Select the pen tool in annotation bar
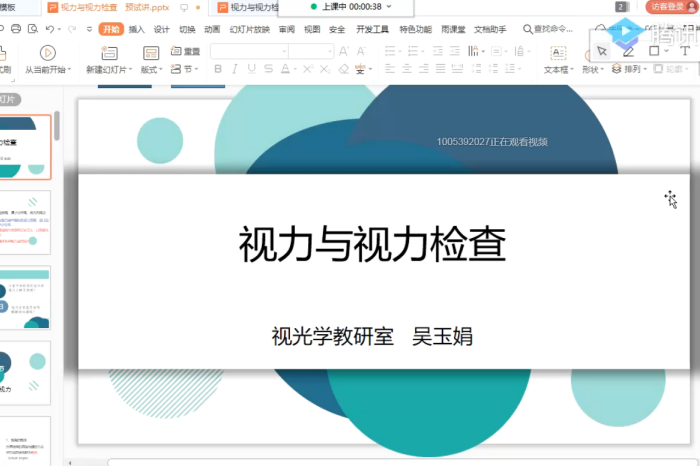Screen dimensions: 700x466 (628, 51)
